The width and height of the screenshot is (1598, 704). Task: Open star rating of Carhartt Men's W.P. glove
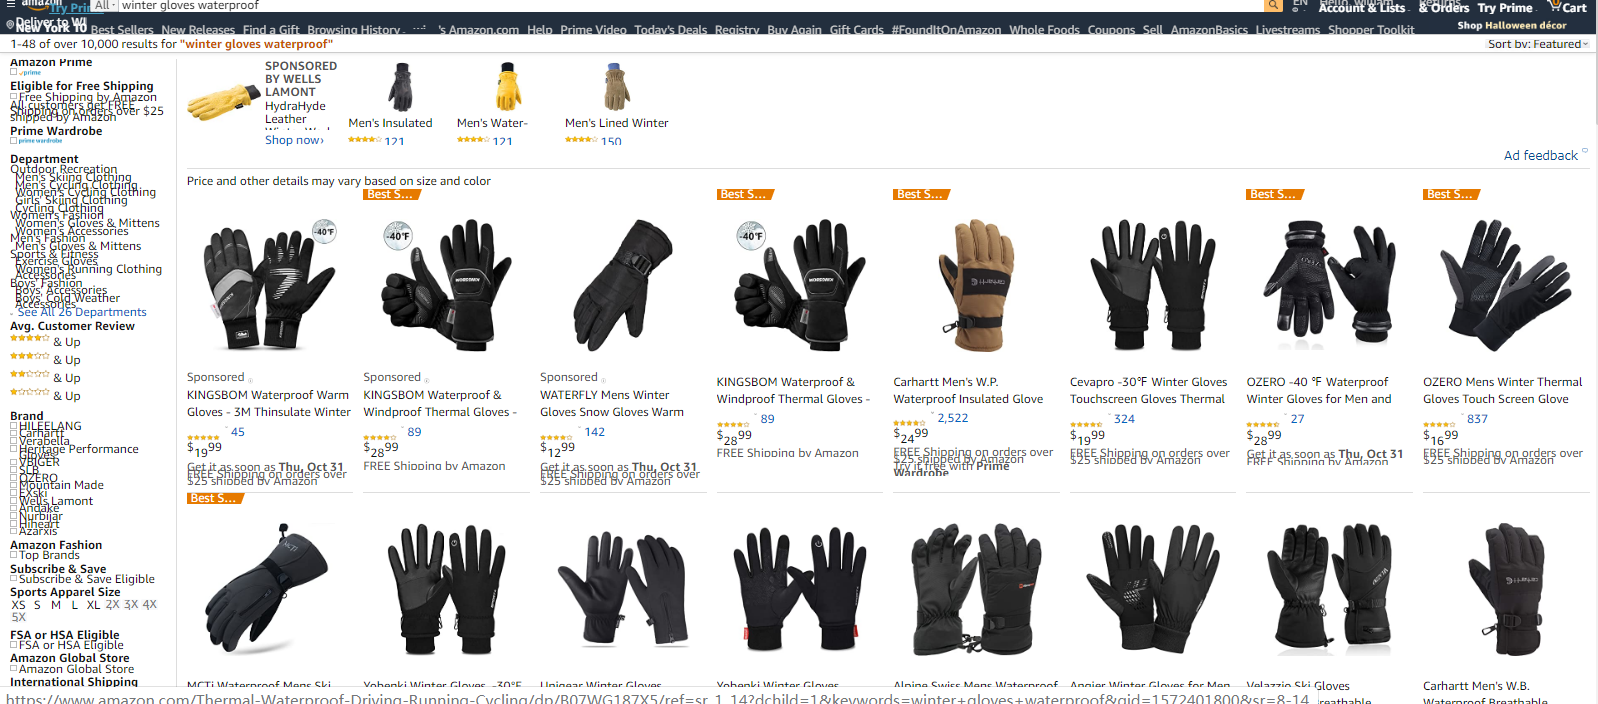[x=910, y=423]
